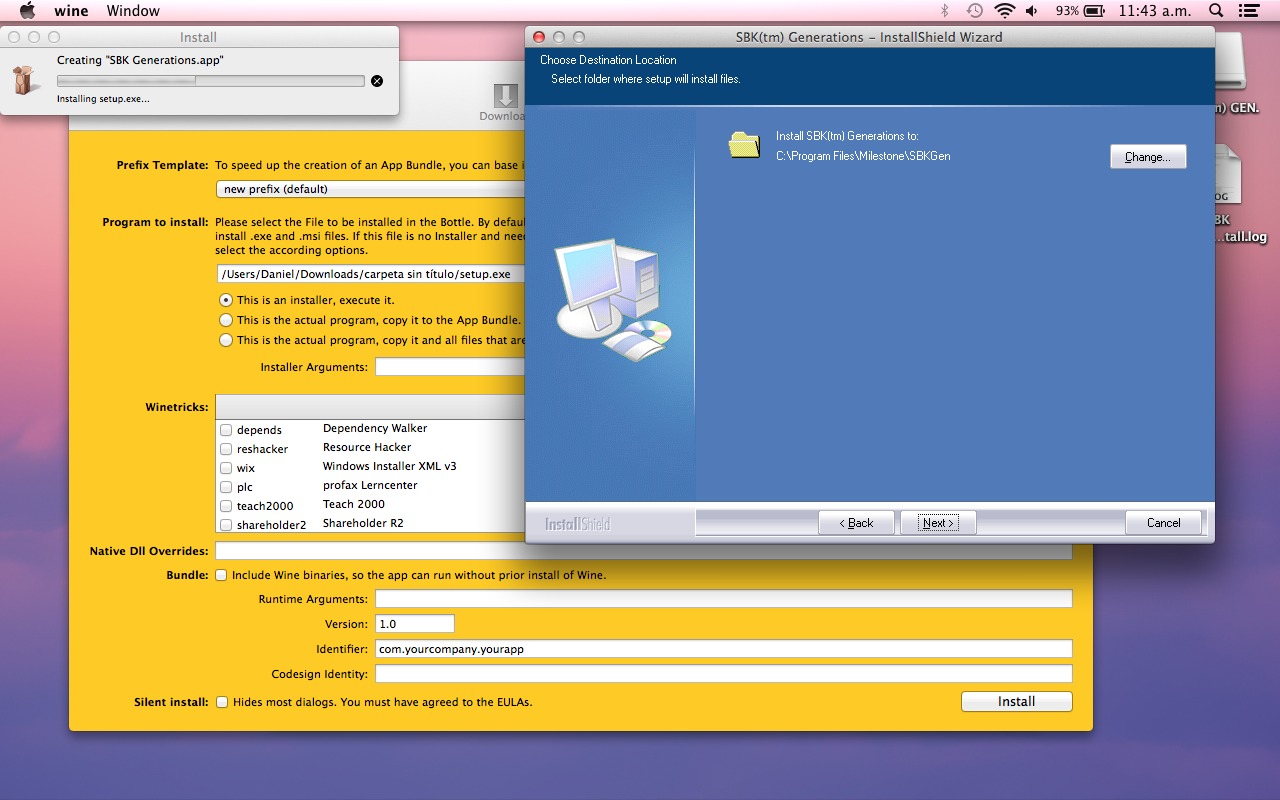Click the Download toolbar icon

(504, 103)
